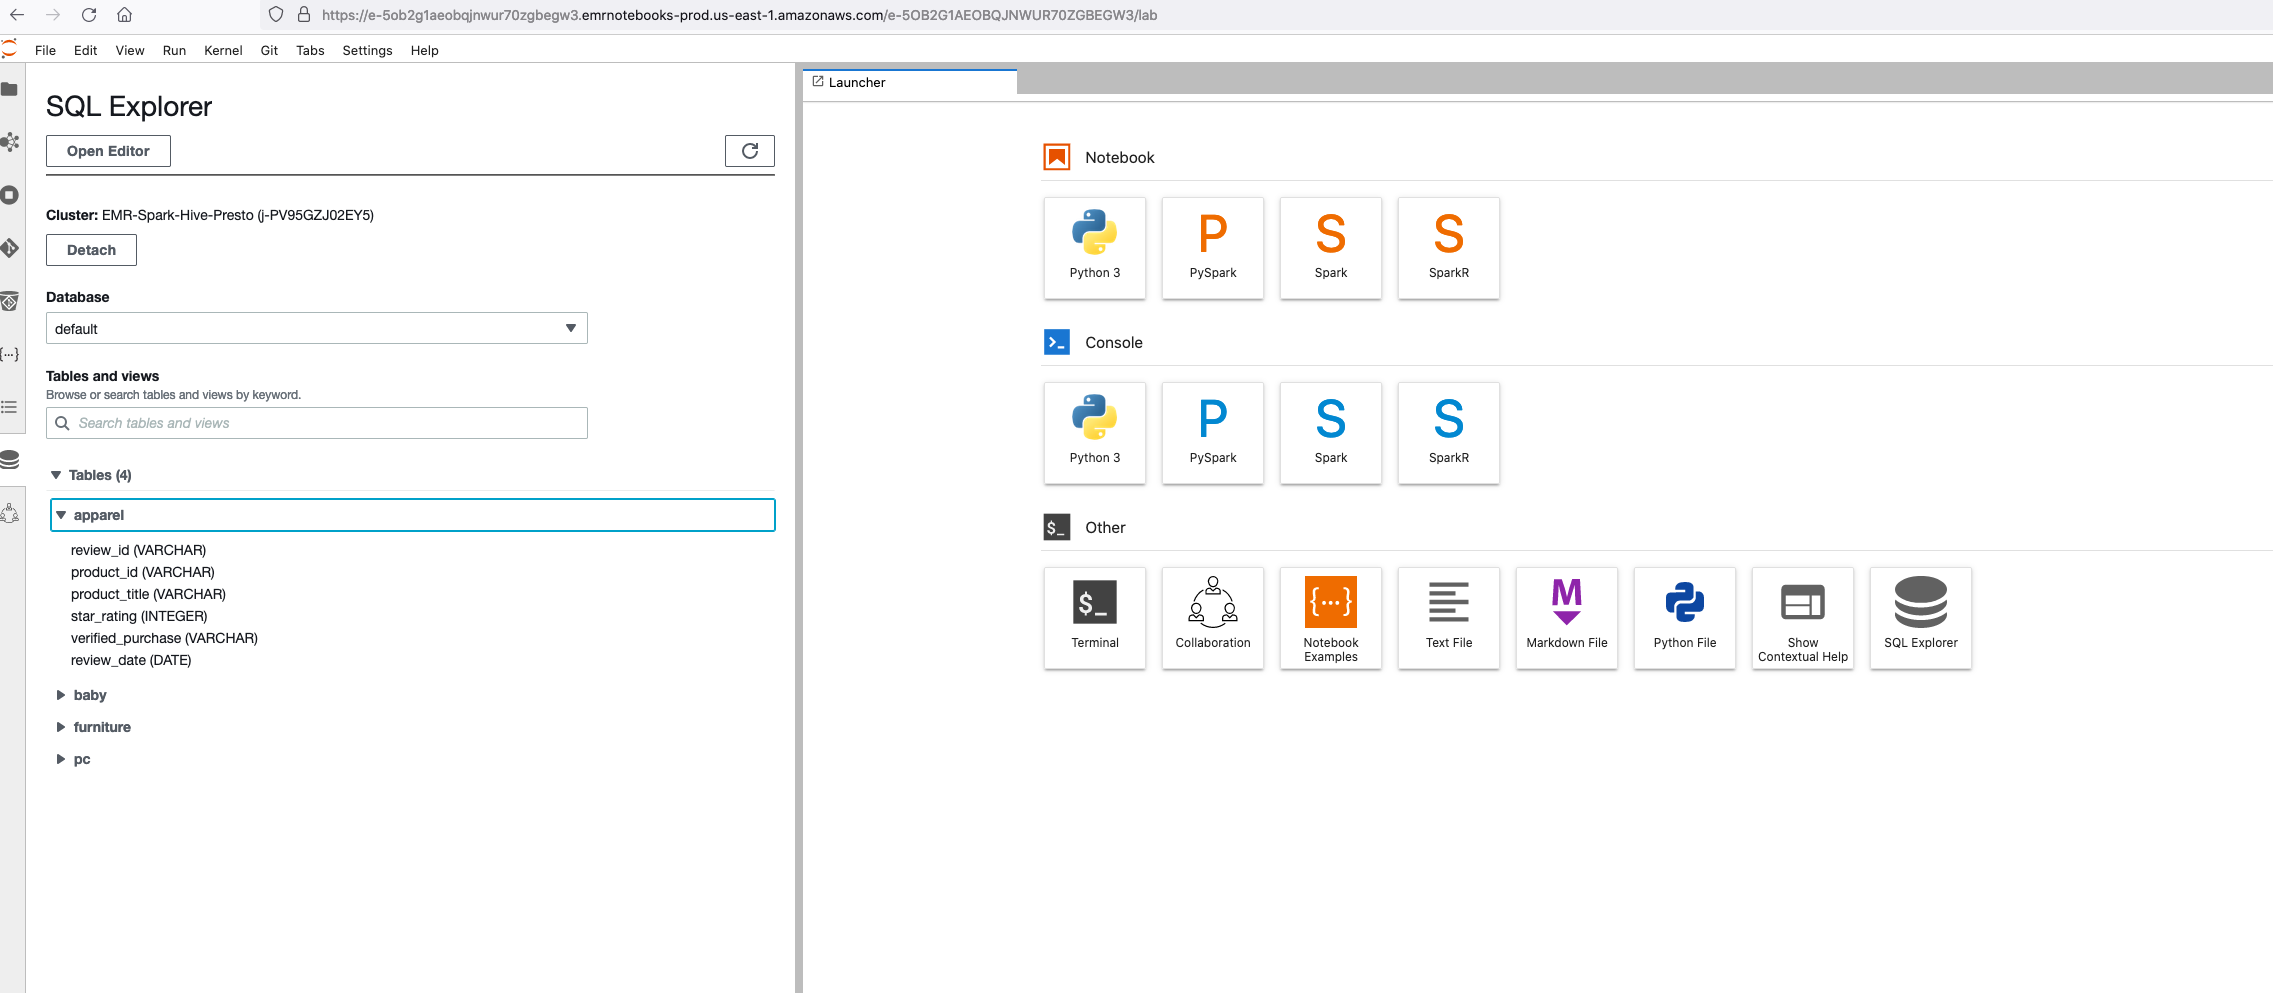Select product_id (VARCHAR) column

[x=143, y=572]
